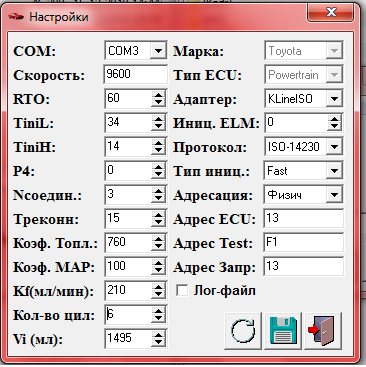Click the Адрес Запр input field
This screenshot has height=367, width=366.
pyautogui.click(x=303, y=266)
